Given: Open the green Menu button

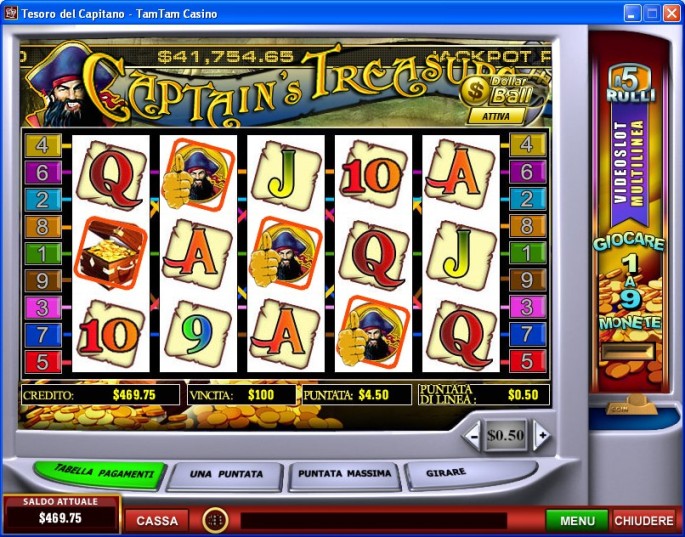Looking at the screenshot, I should (x=577, y=521).
